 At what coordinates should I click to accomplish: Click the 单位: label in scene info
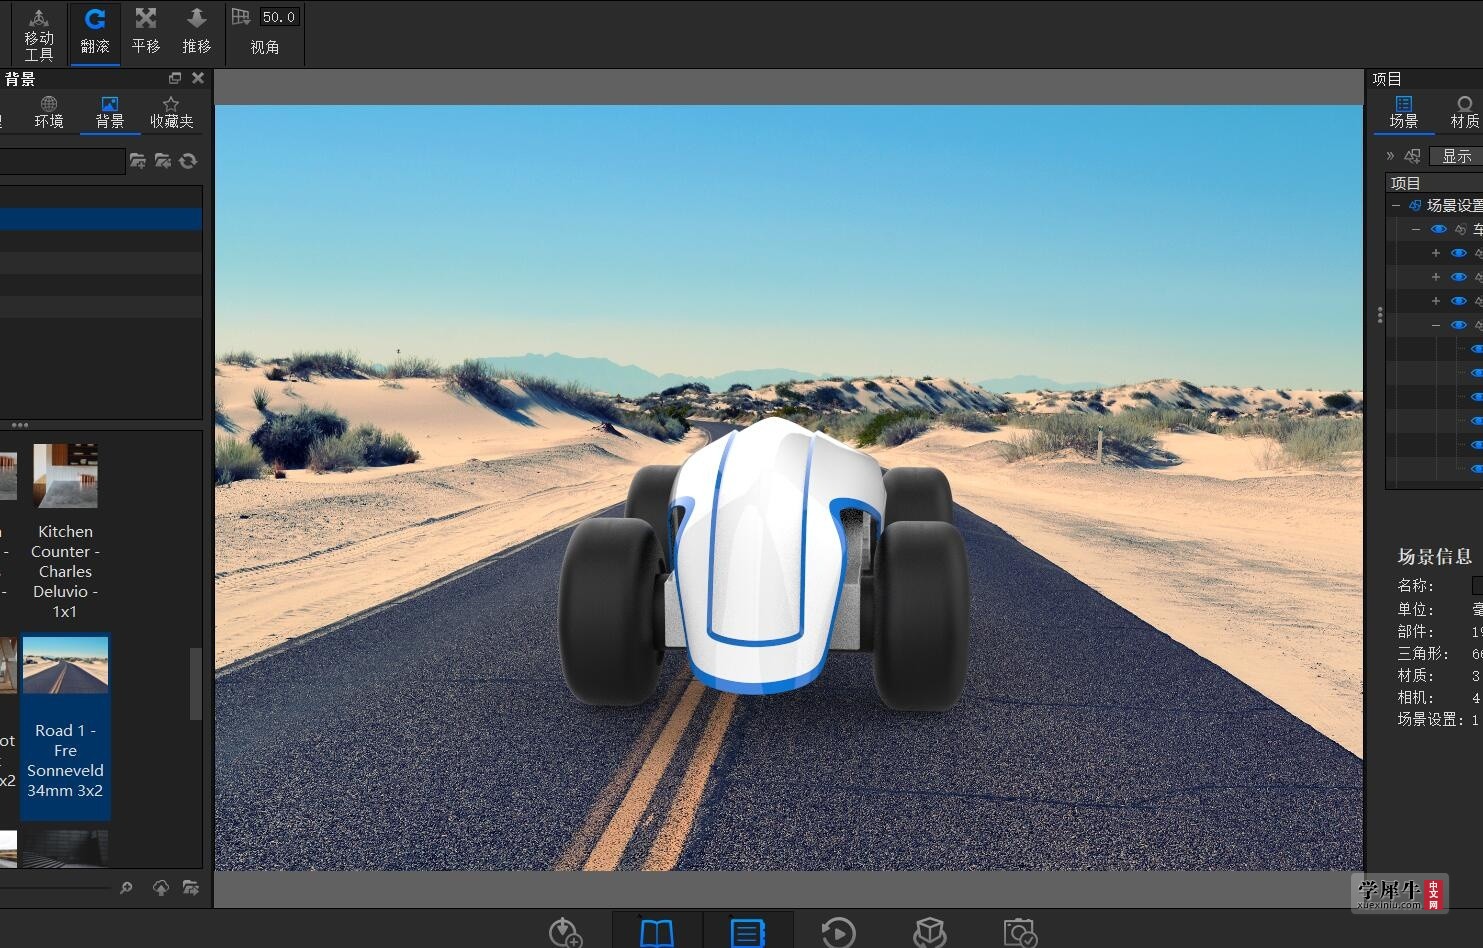tap(1416, 610)
